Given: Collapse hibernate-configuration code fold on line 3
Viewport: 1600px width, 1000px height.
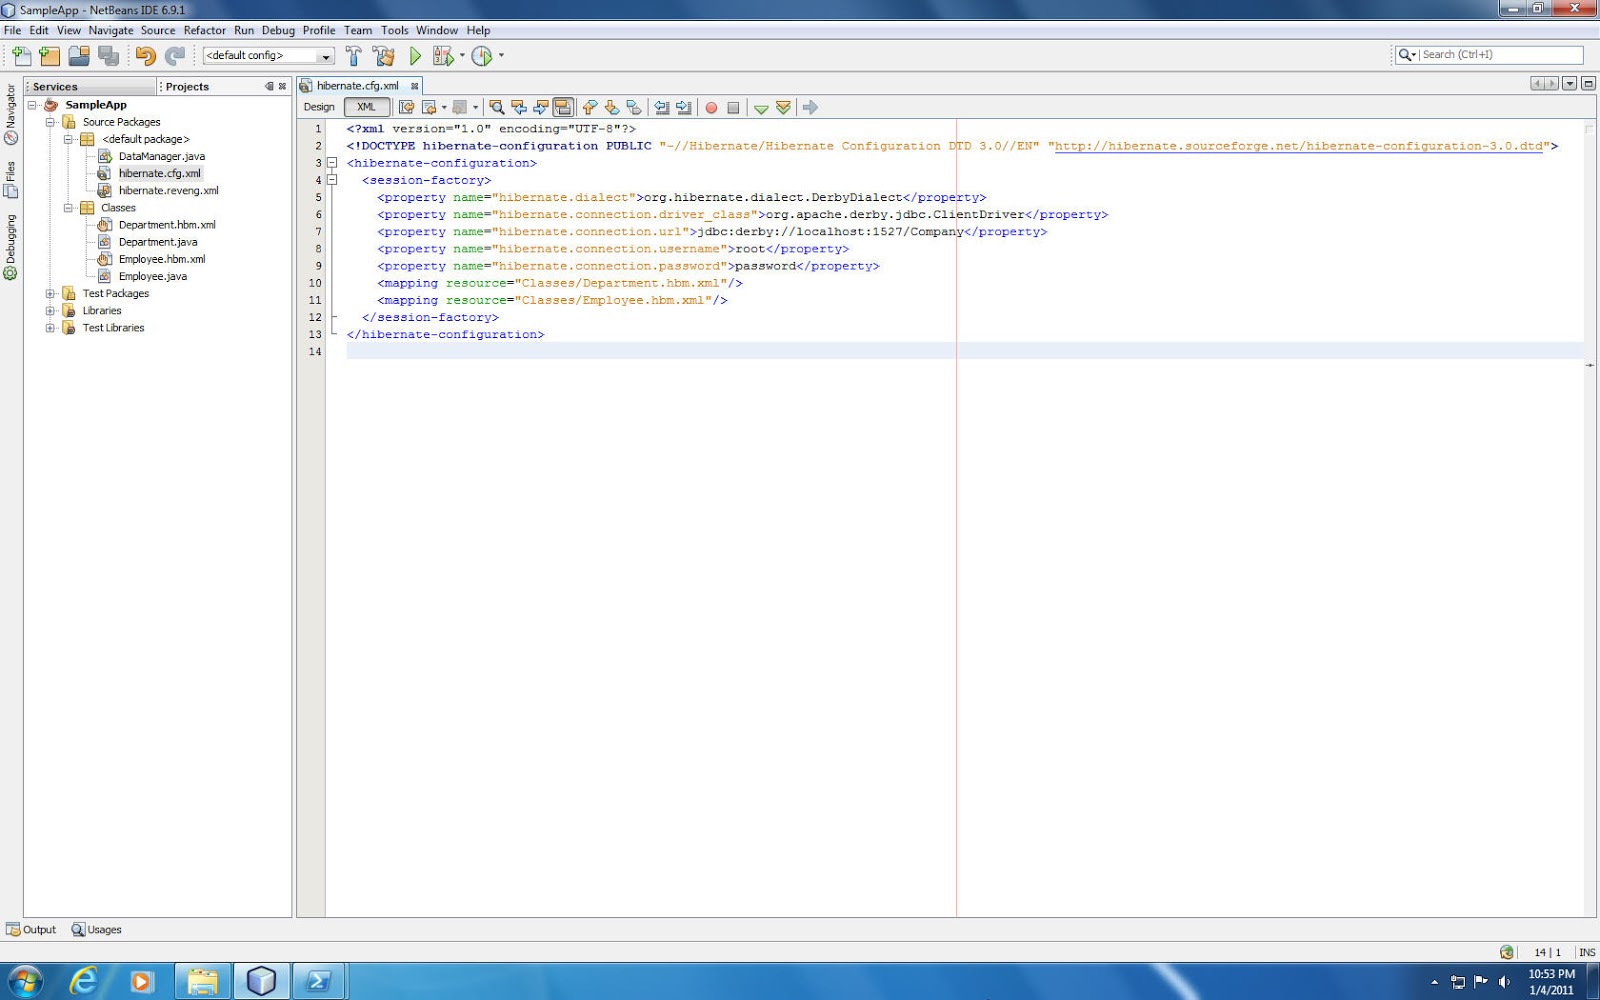Looking at the screenshot, I should pyautogui.click(x=332, y=163).
